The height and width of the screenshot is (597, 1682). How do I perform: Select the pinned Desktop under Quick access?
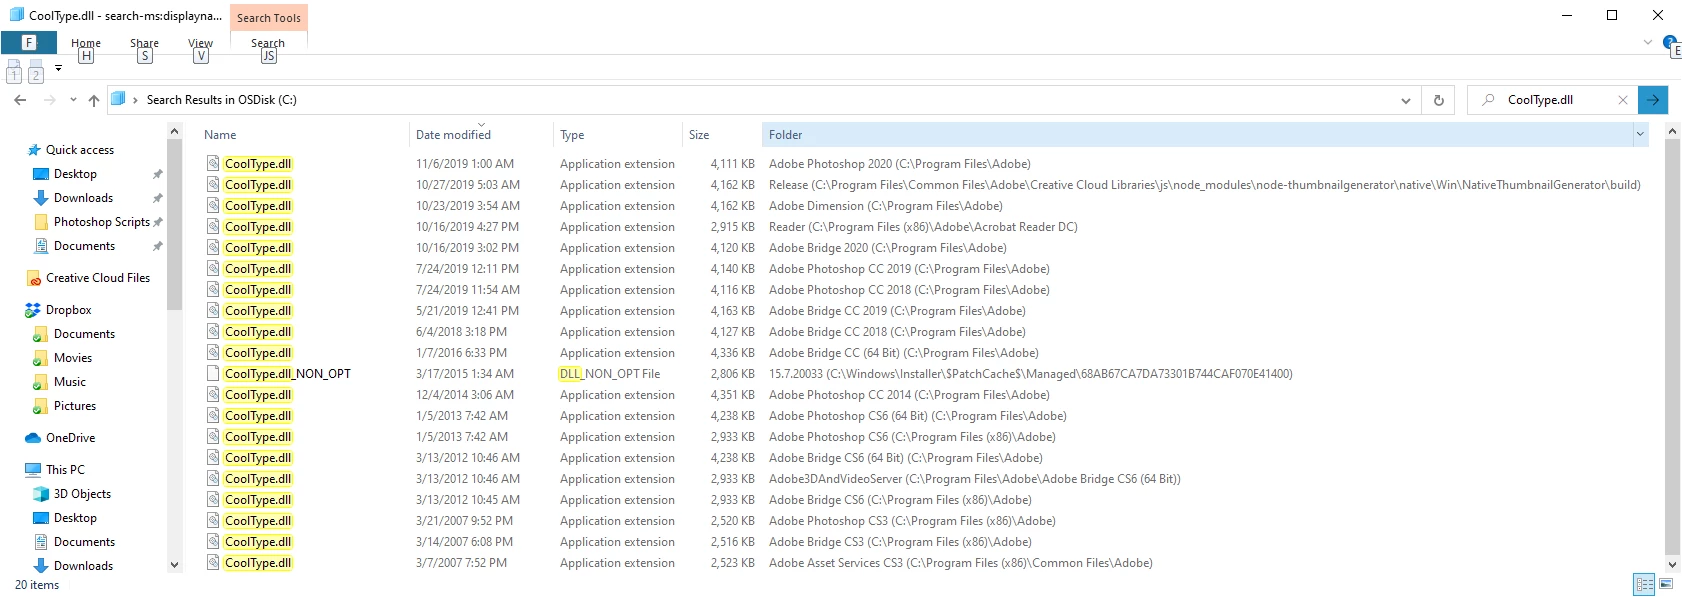[x=75, y=174]
